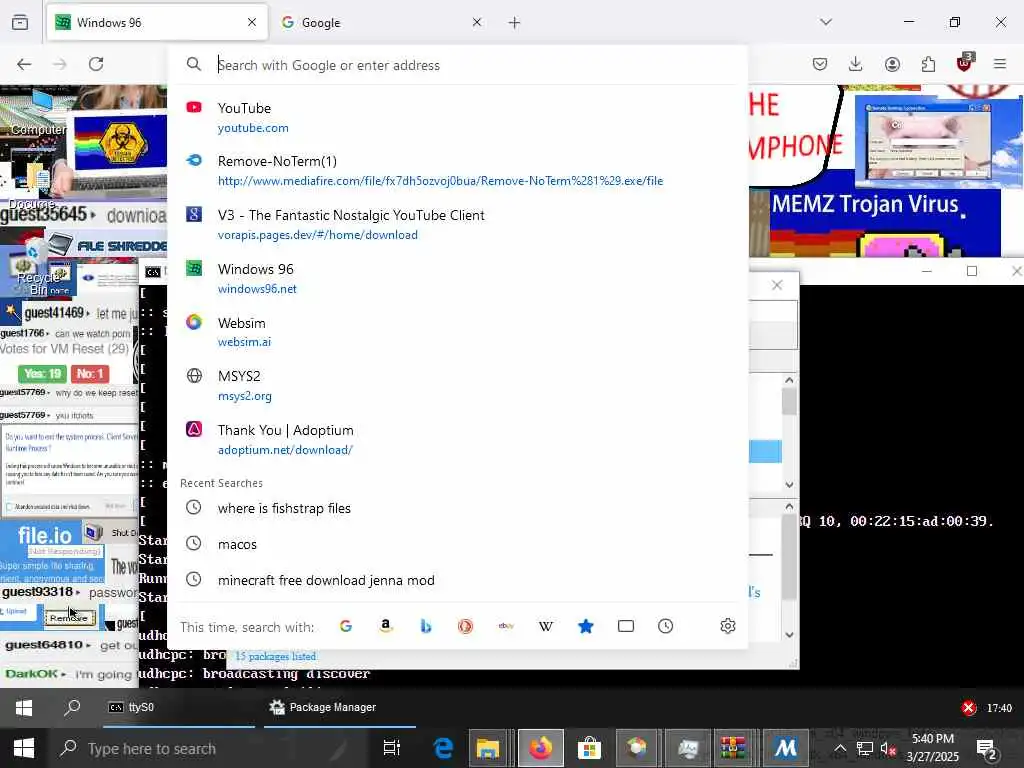Open the host Windows Start menu
Screen dimensions: 1024x768
click(24, 748)
